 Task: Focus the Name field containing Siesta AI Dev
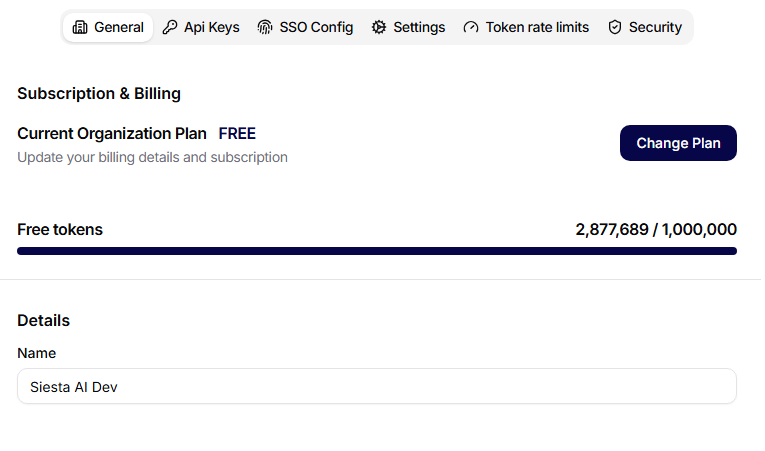point(377,386)
